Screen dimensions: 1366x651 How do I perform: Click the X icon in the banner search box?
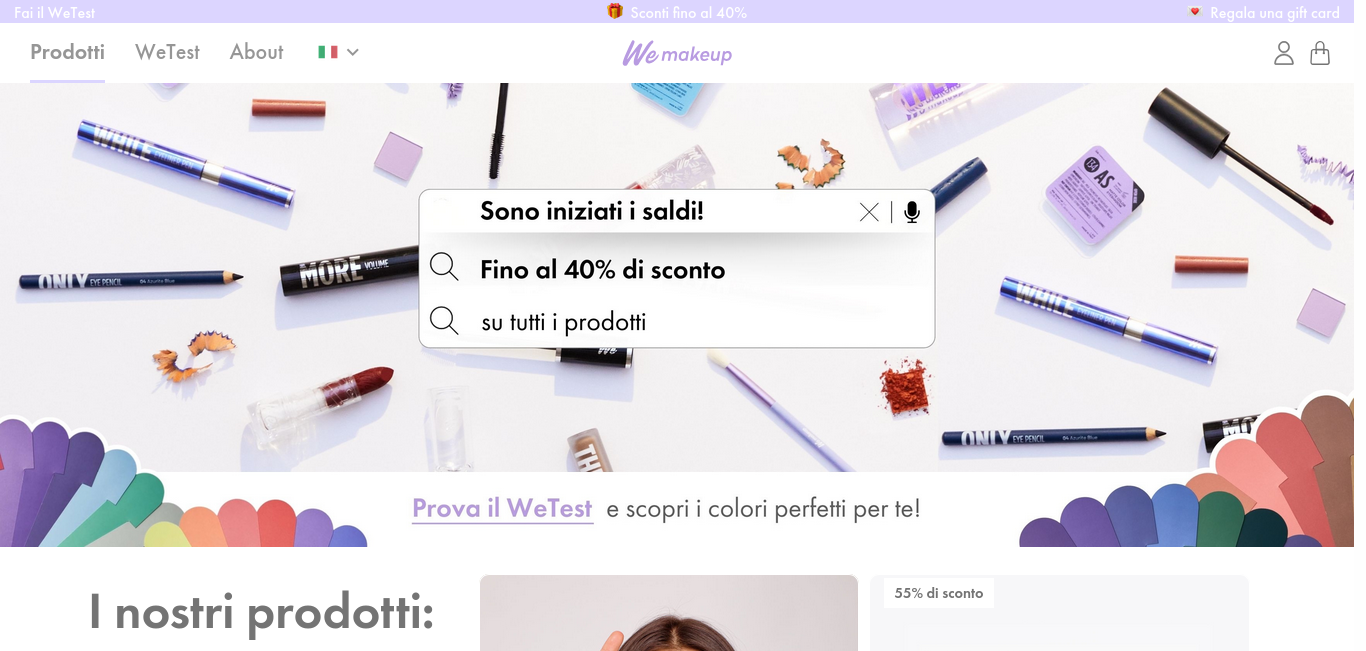pyautogui.click(x=869, y=212)
